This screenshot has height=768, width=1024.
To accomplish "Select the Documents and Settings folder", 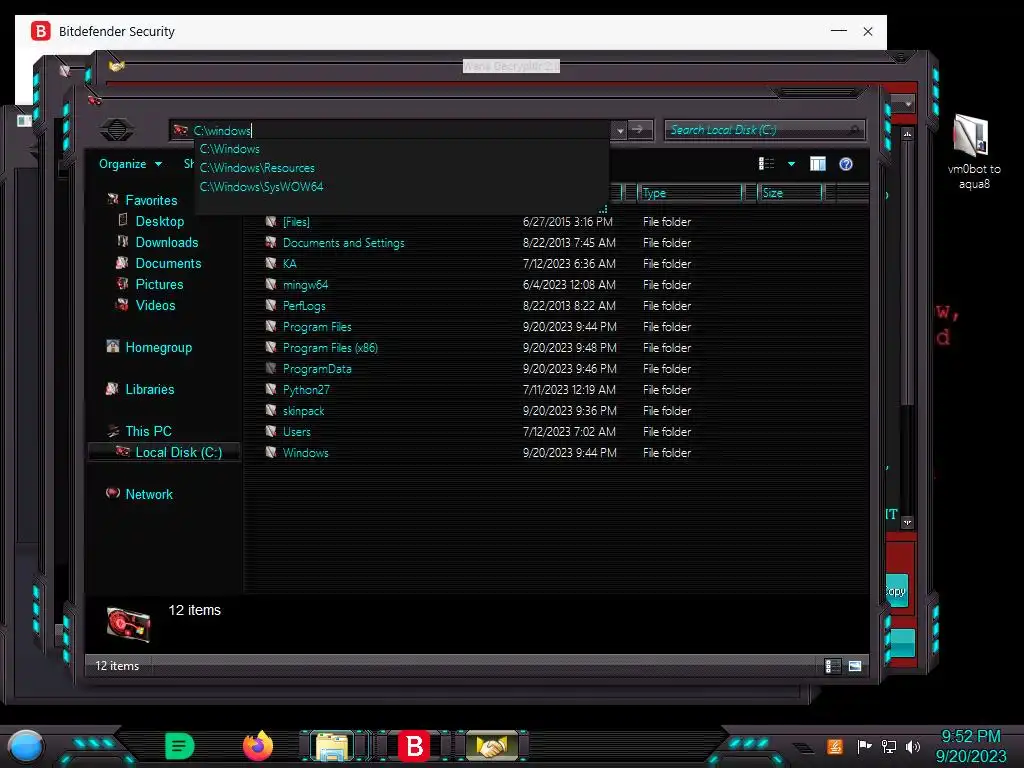I will click(x=344, y=243).
